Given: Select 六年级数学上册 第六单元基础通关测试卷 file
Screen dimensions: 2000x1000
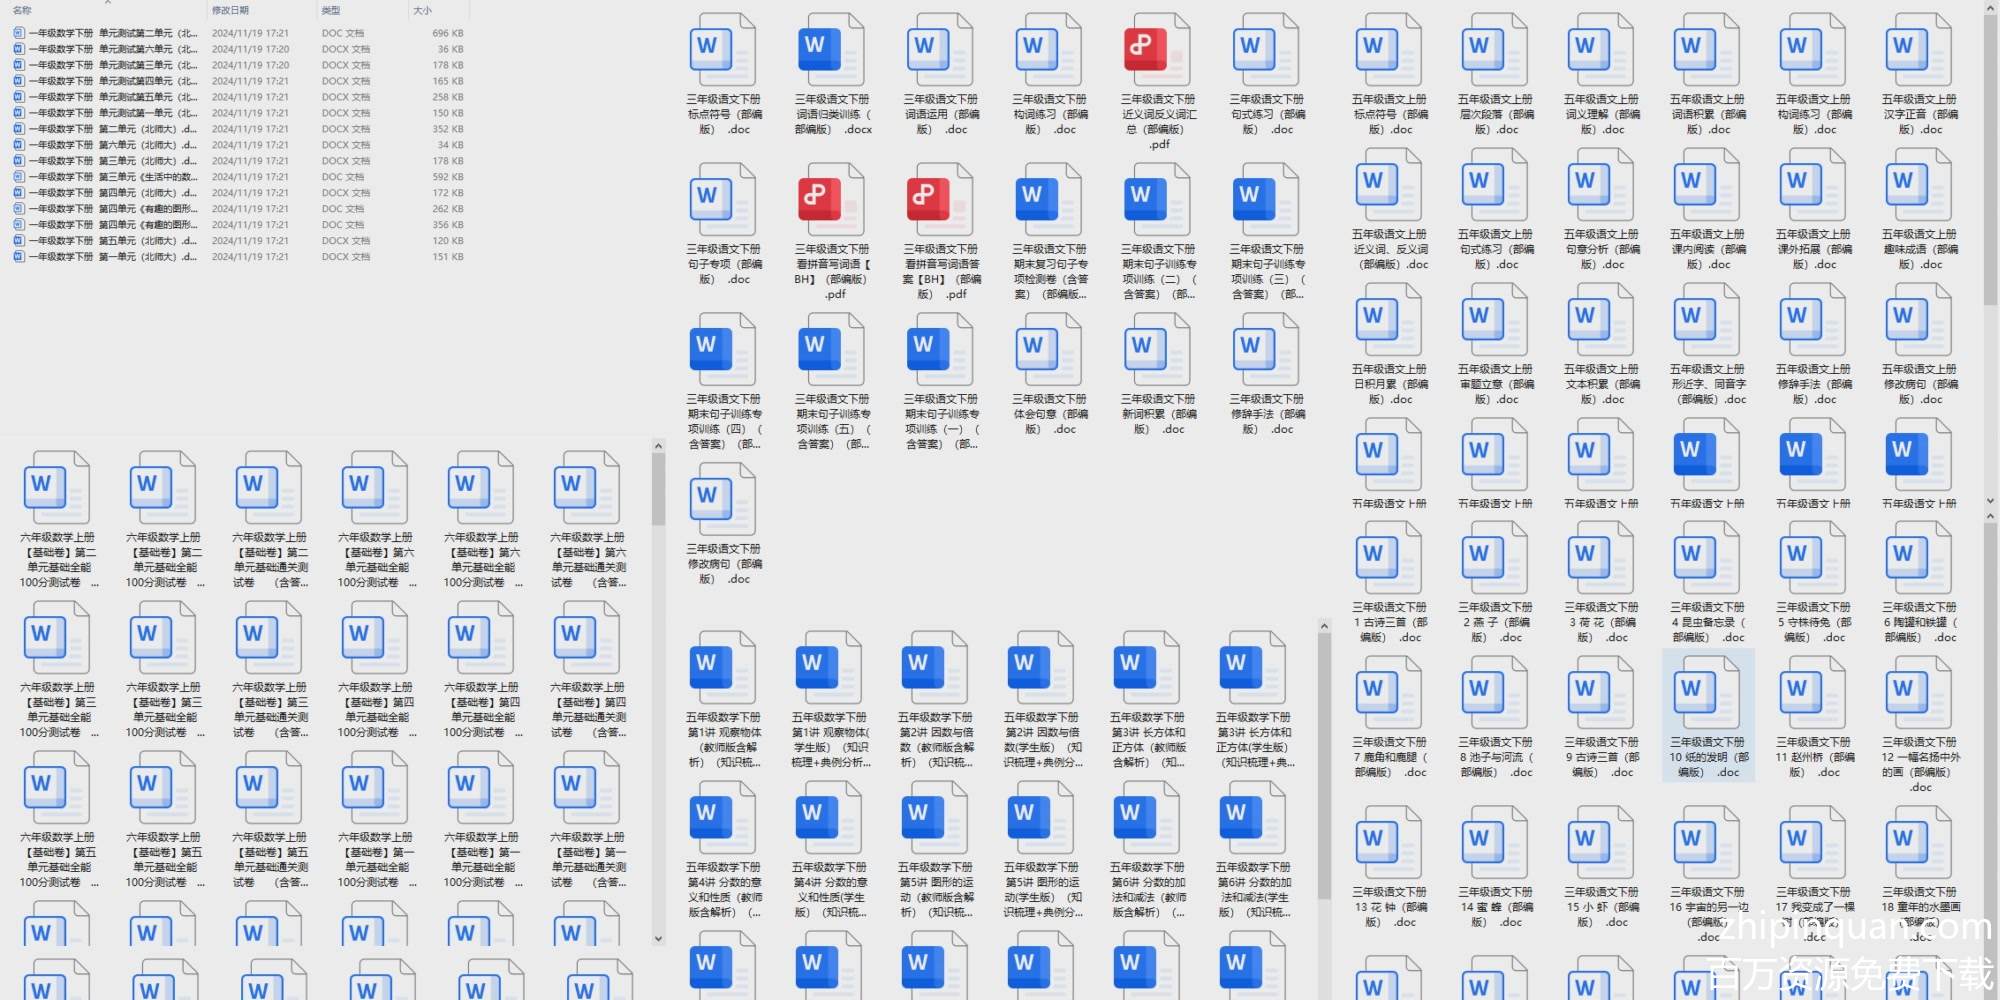Looking at the screenshot, I should click(588, 521).
